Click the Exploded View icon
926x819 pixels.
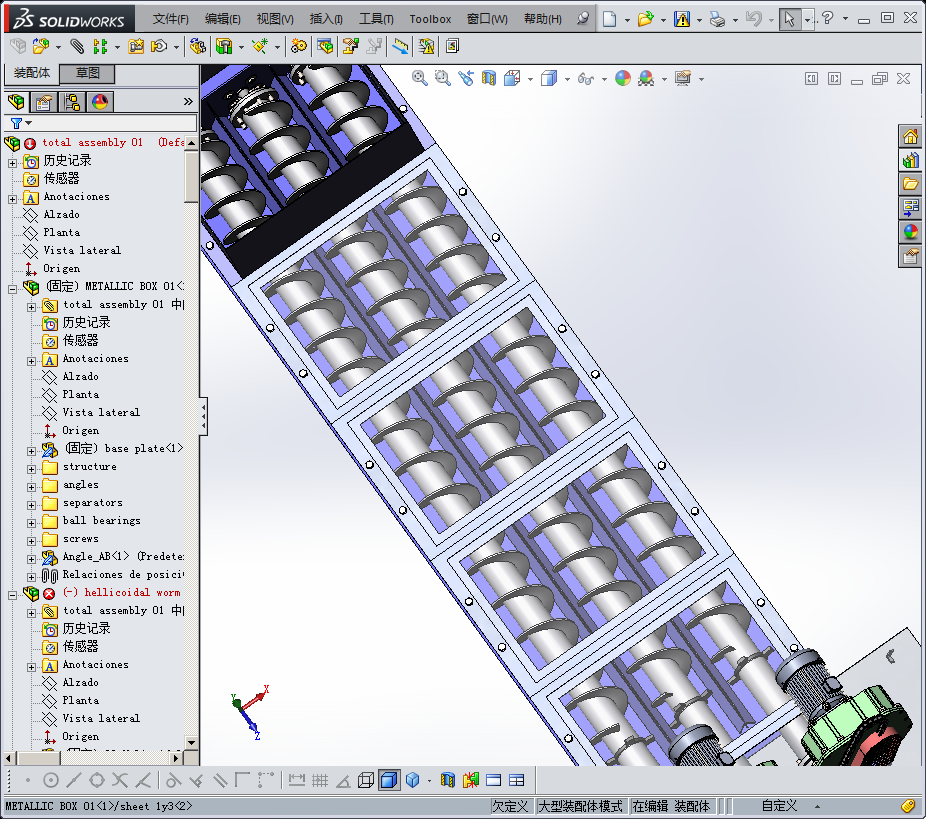click(x=351, y=46)
